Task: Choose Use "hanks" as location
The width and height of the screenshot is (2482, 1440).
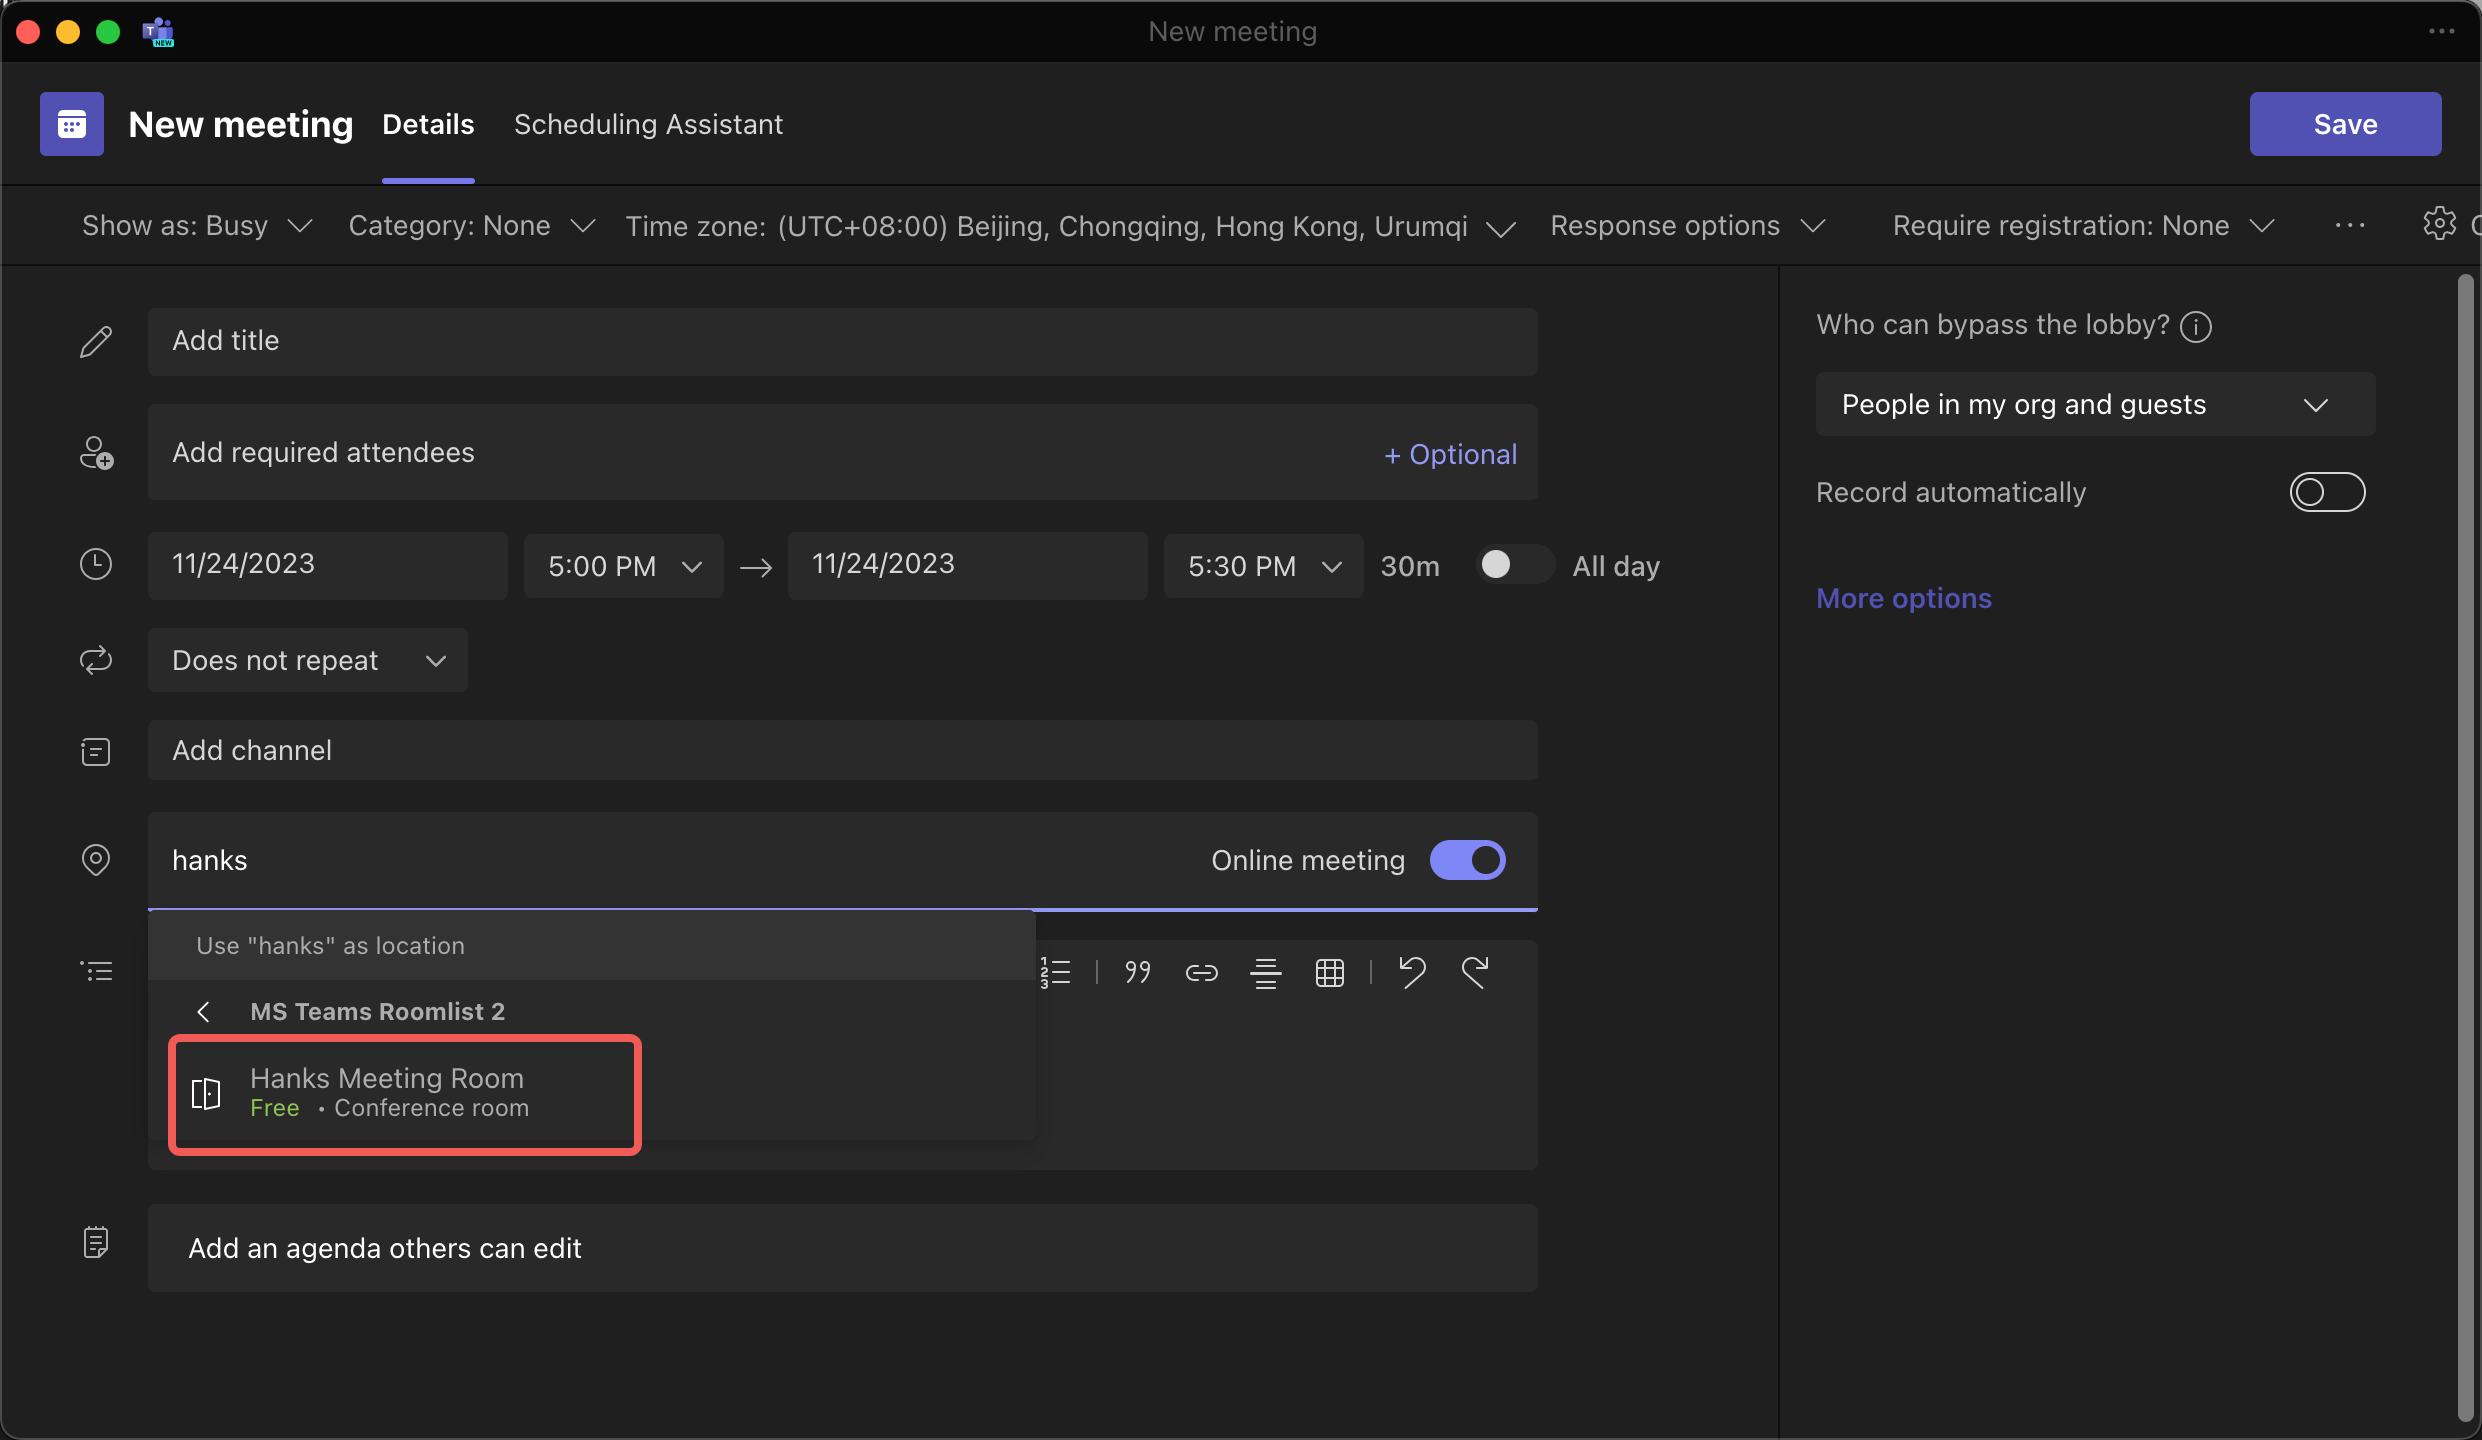Action: tap(592, 946)
